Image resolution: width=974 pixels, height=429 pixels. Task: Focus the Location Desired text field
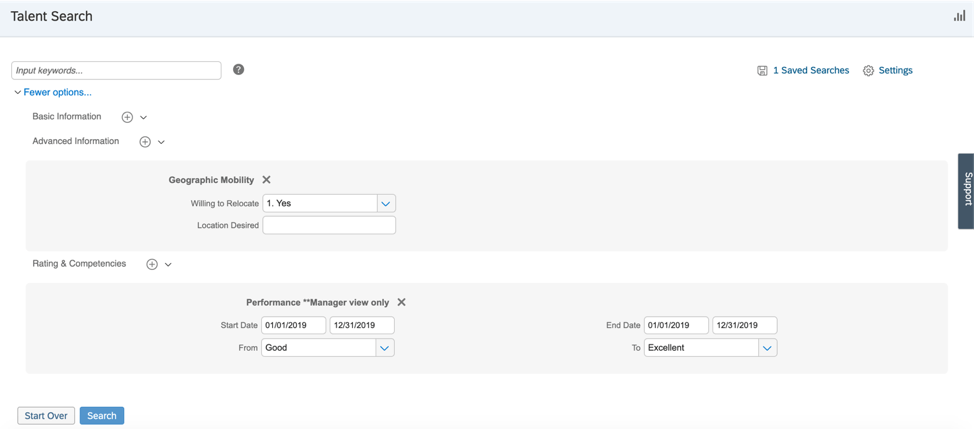(329, 226)
